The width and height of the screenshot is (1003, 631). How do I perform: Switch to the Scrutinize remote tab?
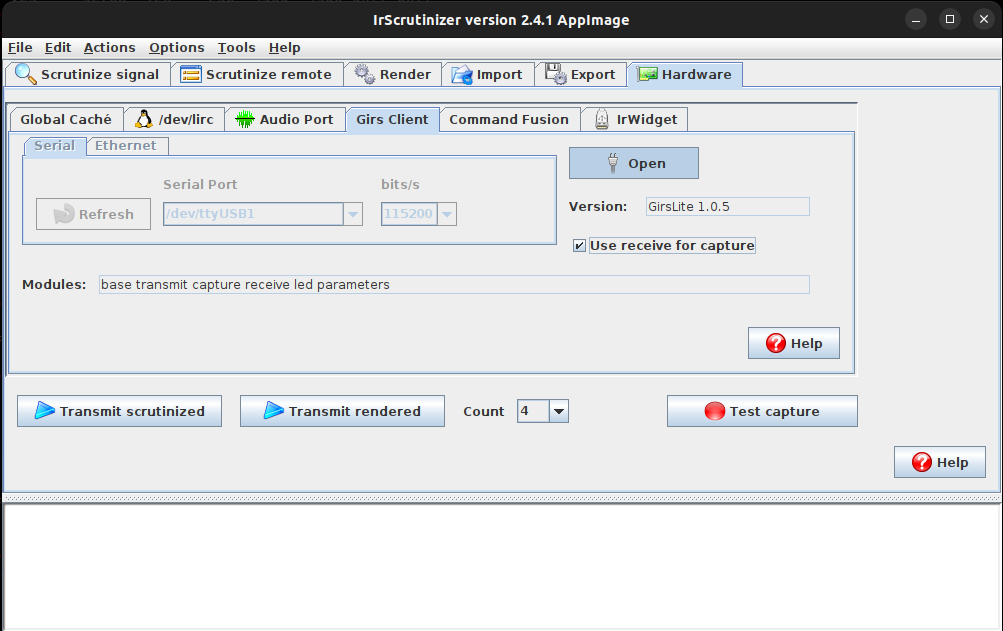pos(256,75)
